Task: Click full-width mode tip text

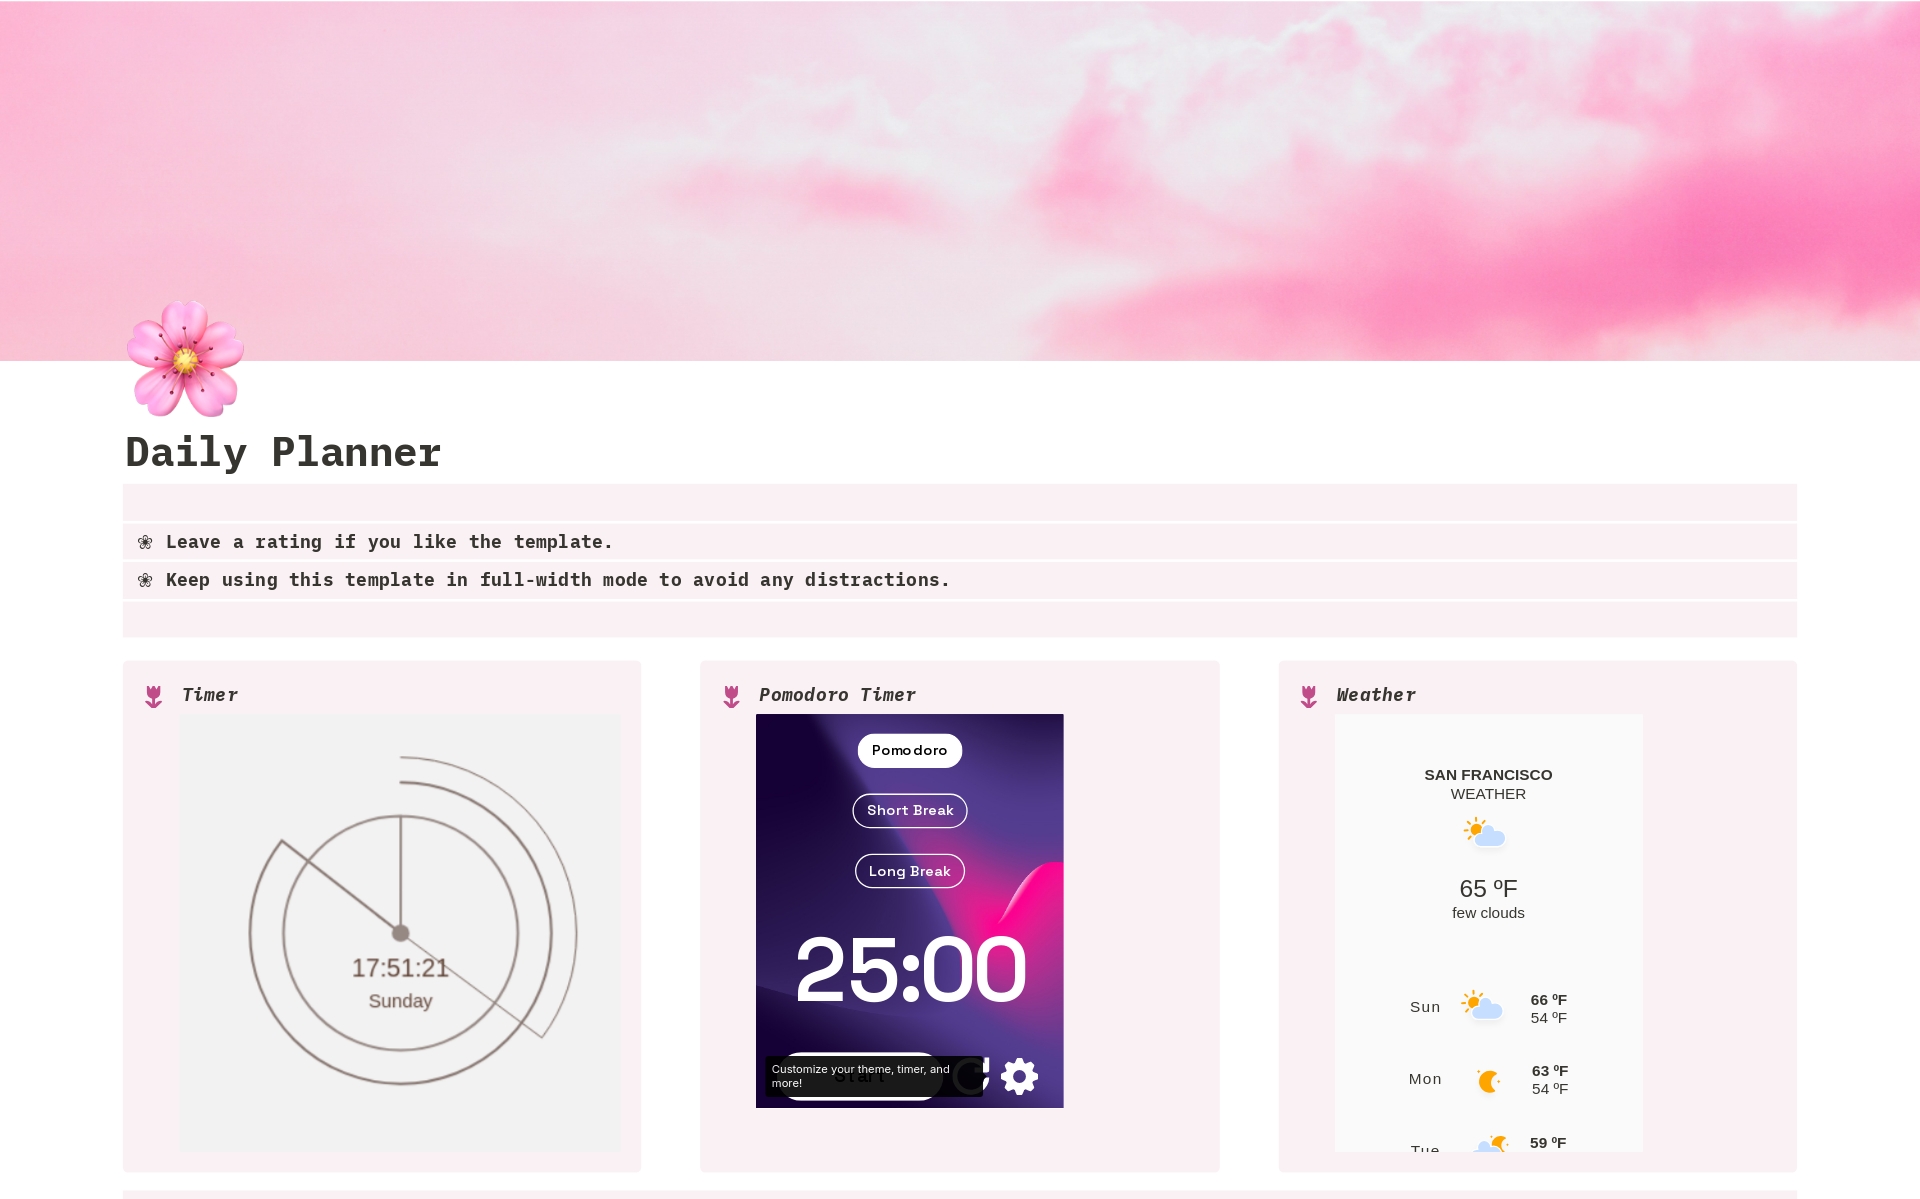Action: click(557, 580)
